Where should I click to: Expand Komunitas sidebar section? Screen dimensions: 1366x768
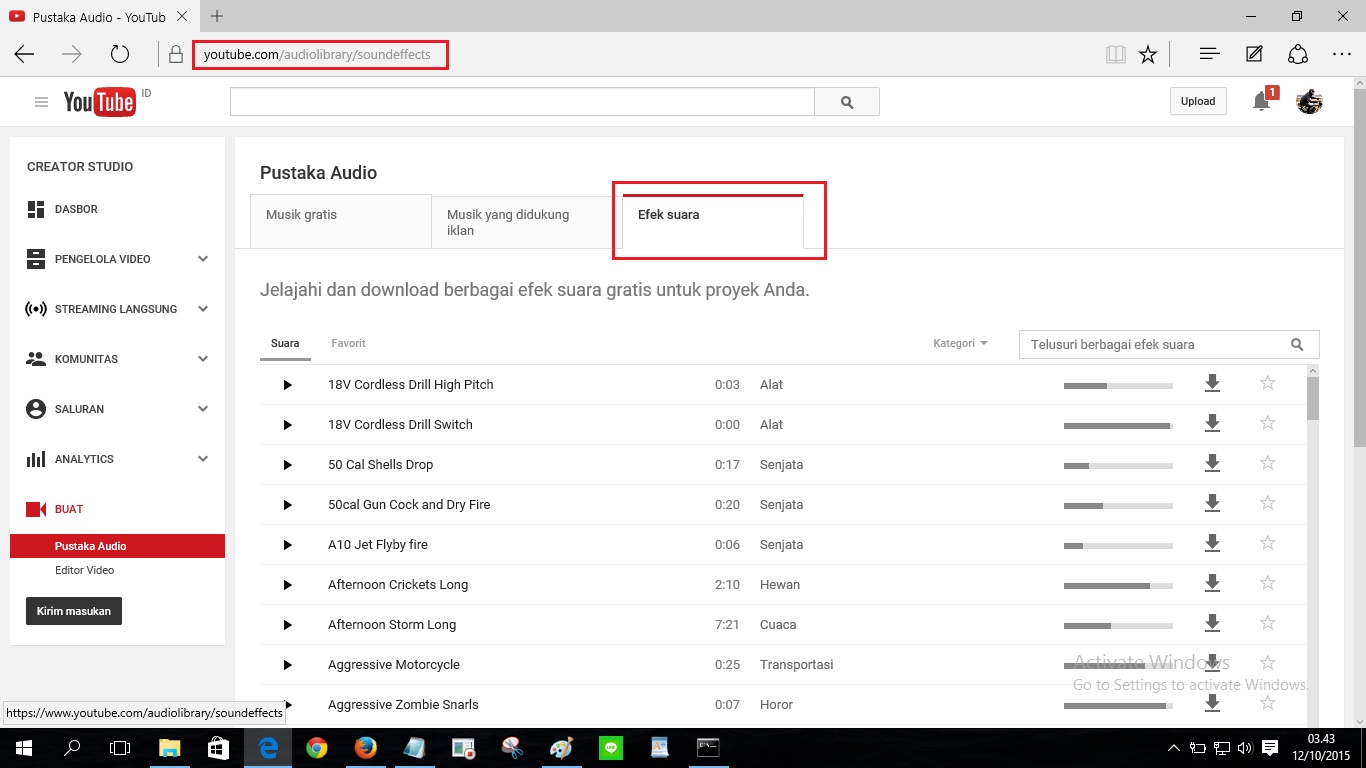tap(203, 359)
